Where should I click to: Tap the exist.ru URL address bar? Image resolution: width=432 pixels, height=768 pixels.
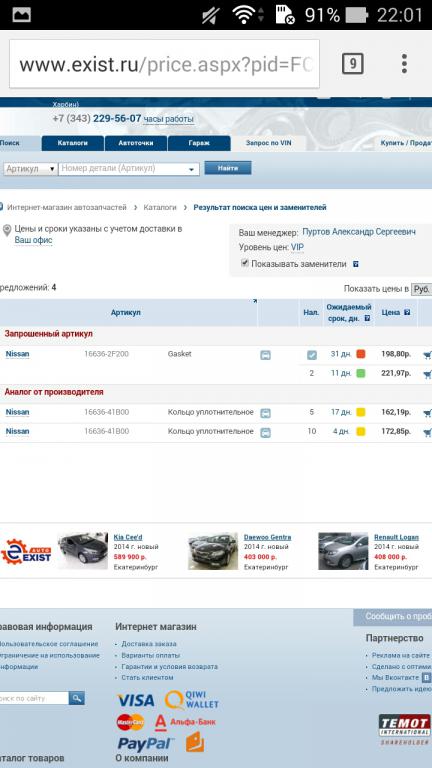165,64
